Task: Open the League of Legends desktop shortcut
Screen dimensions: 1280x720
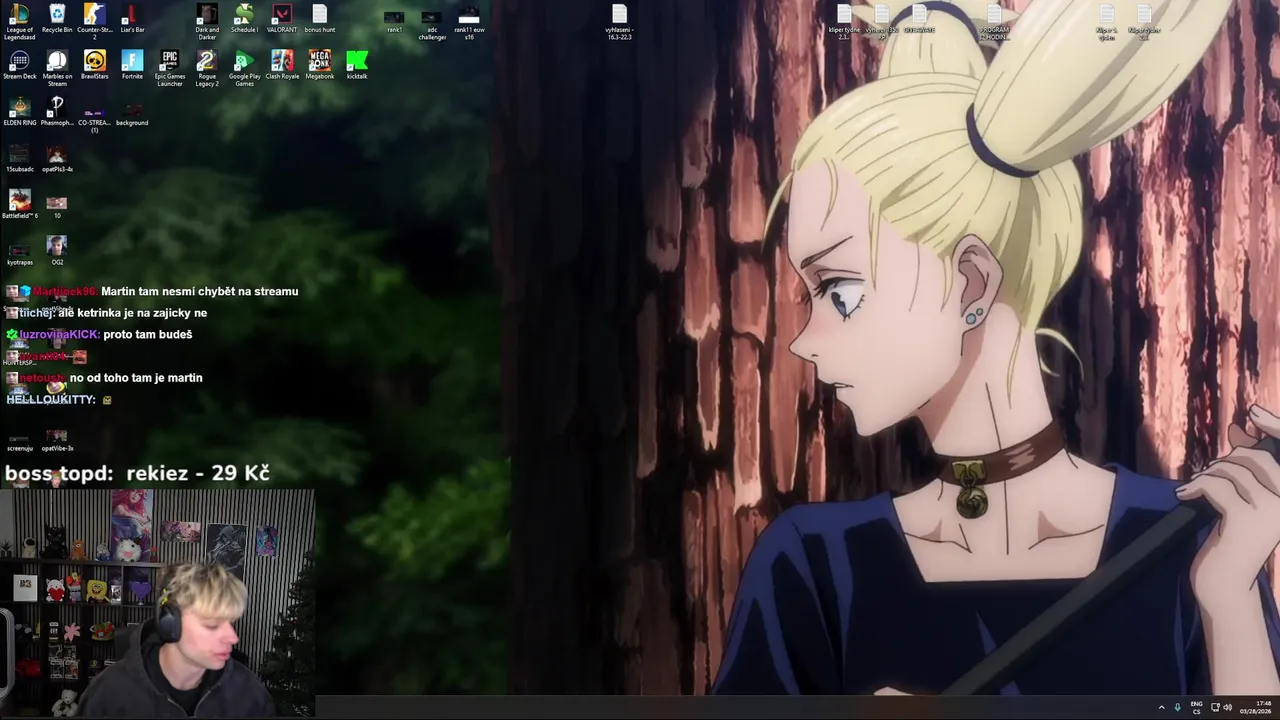Action: (19, 21)
